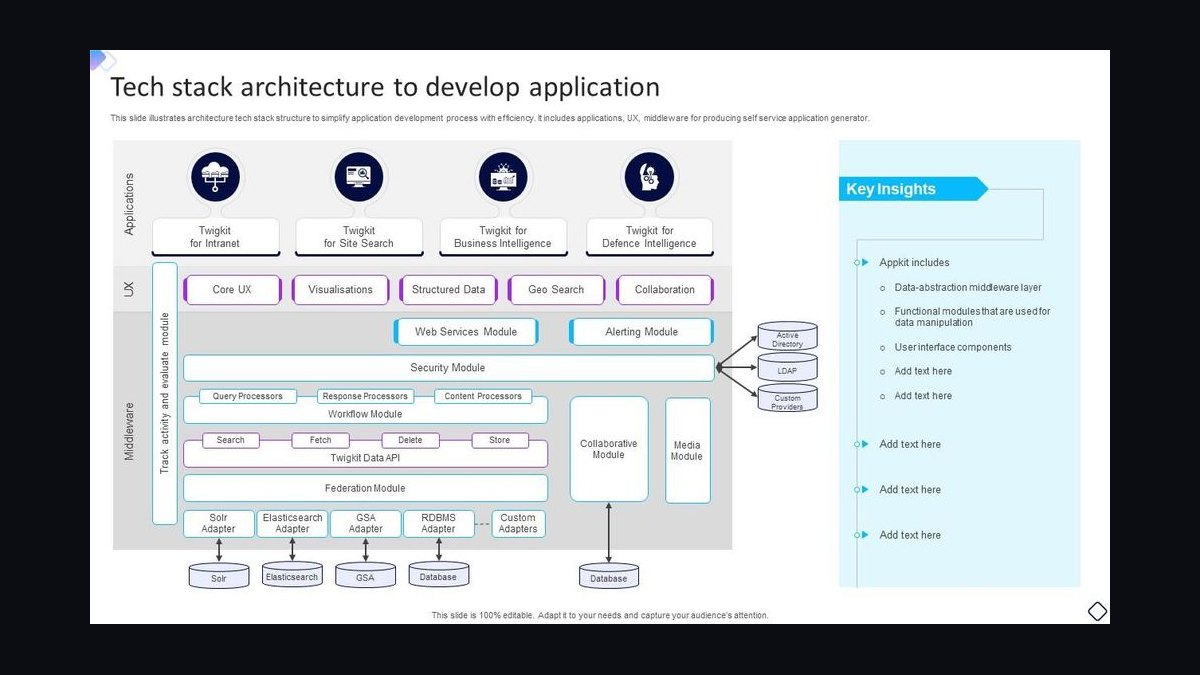The image size is (1200, 675).
Task: Select the Track activity and evaluate module bar
Action: point(165,393)
